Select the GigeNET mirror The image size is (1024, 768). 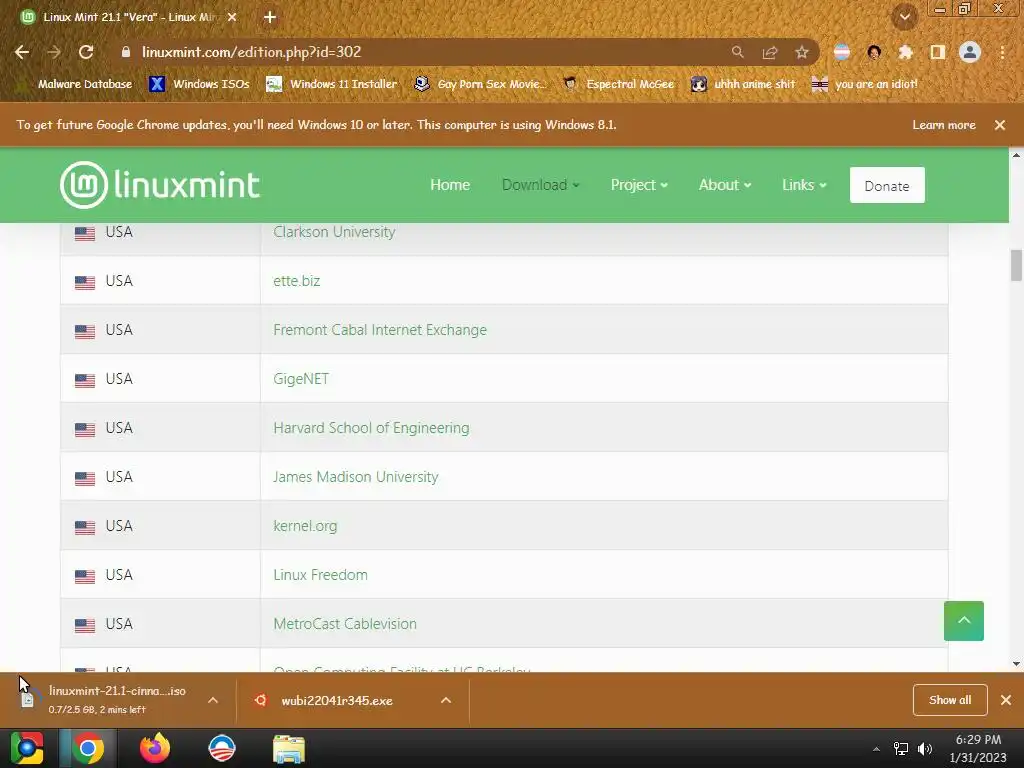click(301, 379)
